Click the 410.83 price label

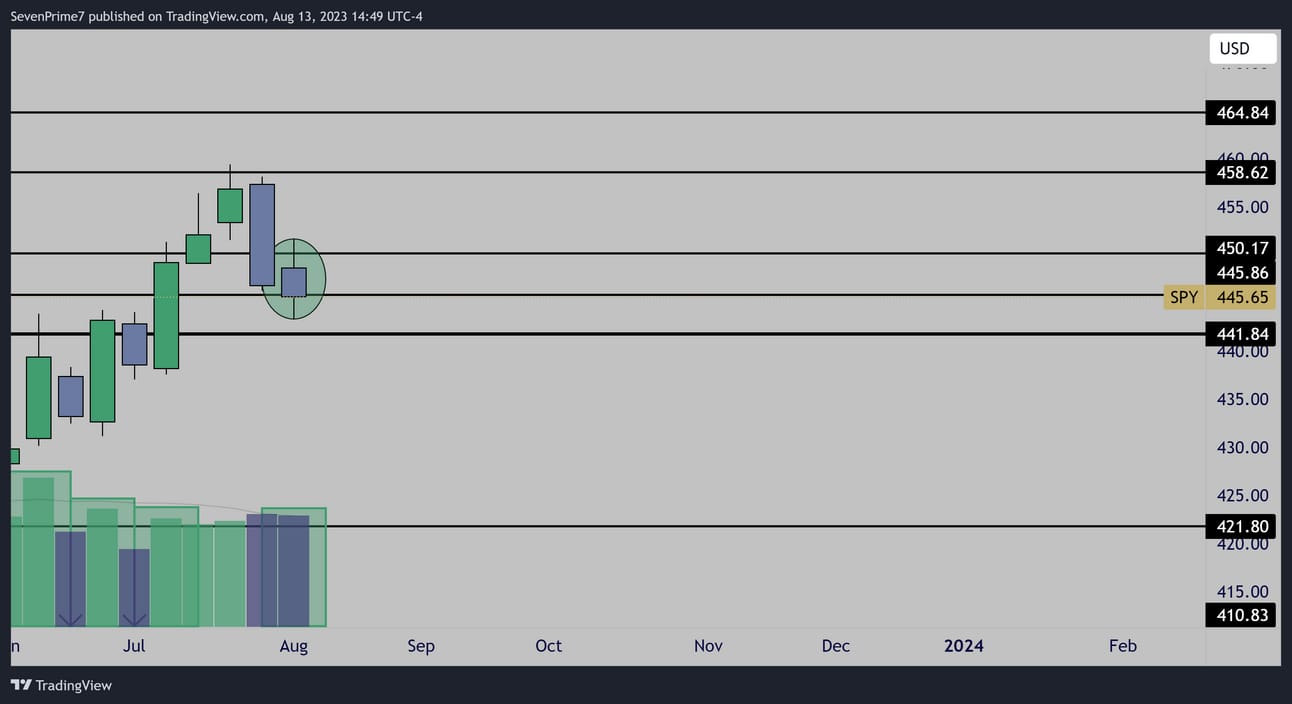point(1243,615)
